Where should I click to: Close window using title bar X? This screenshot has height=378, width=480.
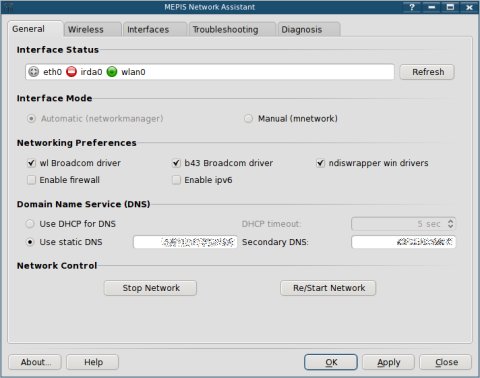tap(469, 7)
